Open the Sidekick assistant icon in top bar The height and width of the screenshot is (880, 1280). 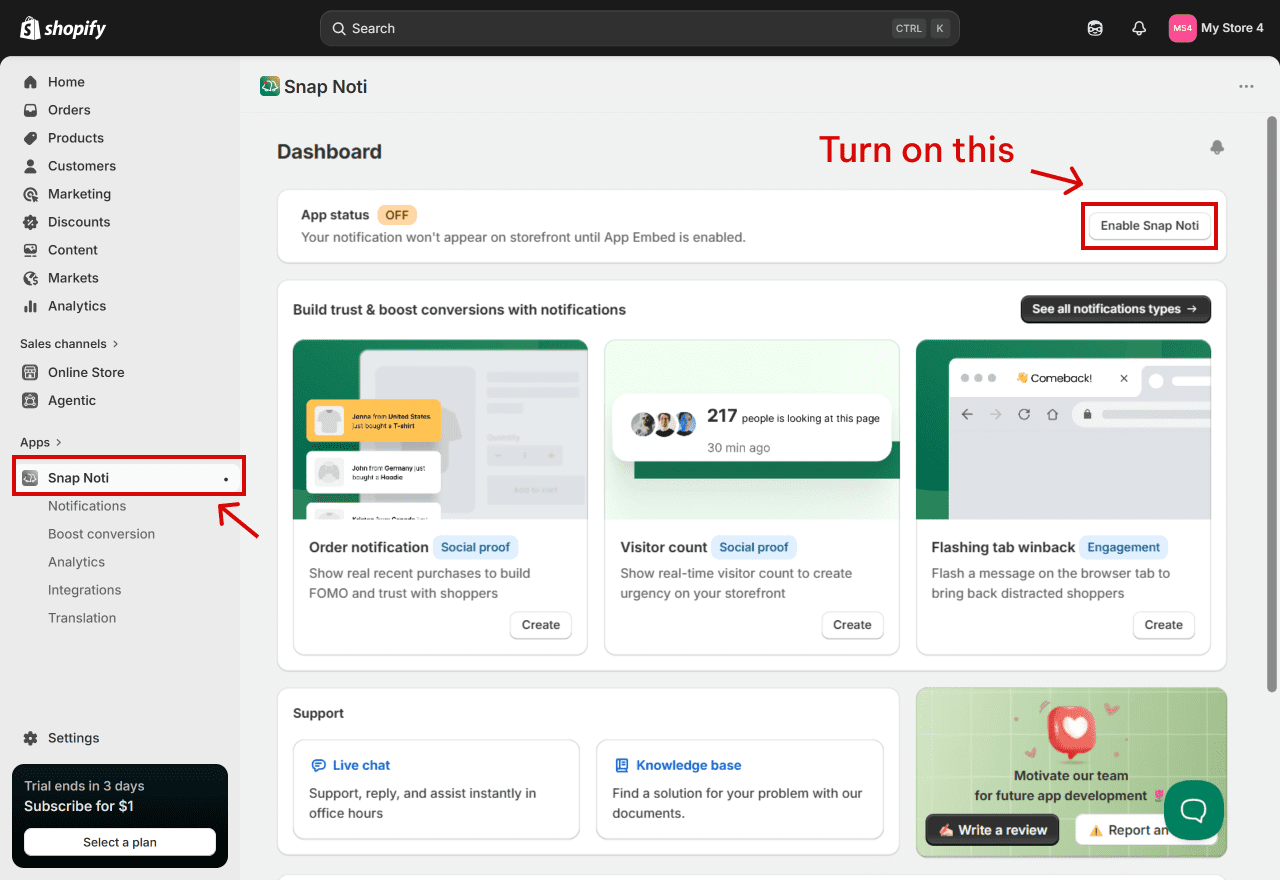1095,28
